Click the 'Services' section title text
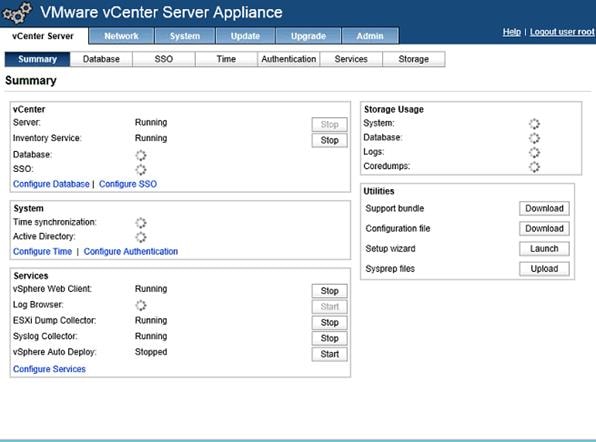 (31, 276)
